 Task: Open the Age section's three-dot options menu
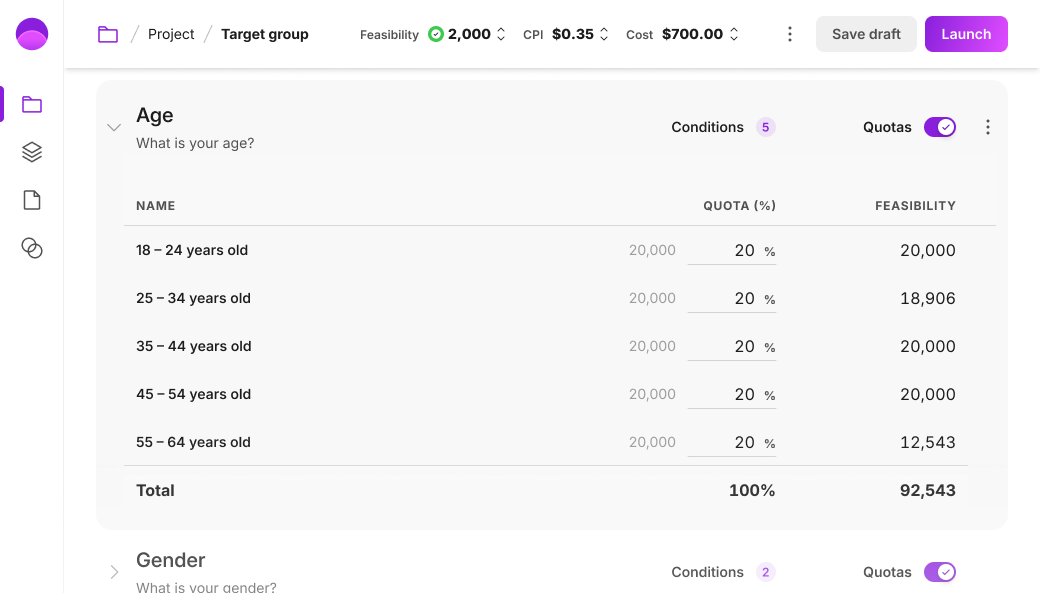[987, 127]
